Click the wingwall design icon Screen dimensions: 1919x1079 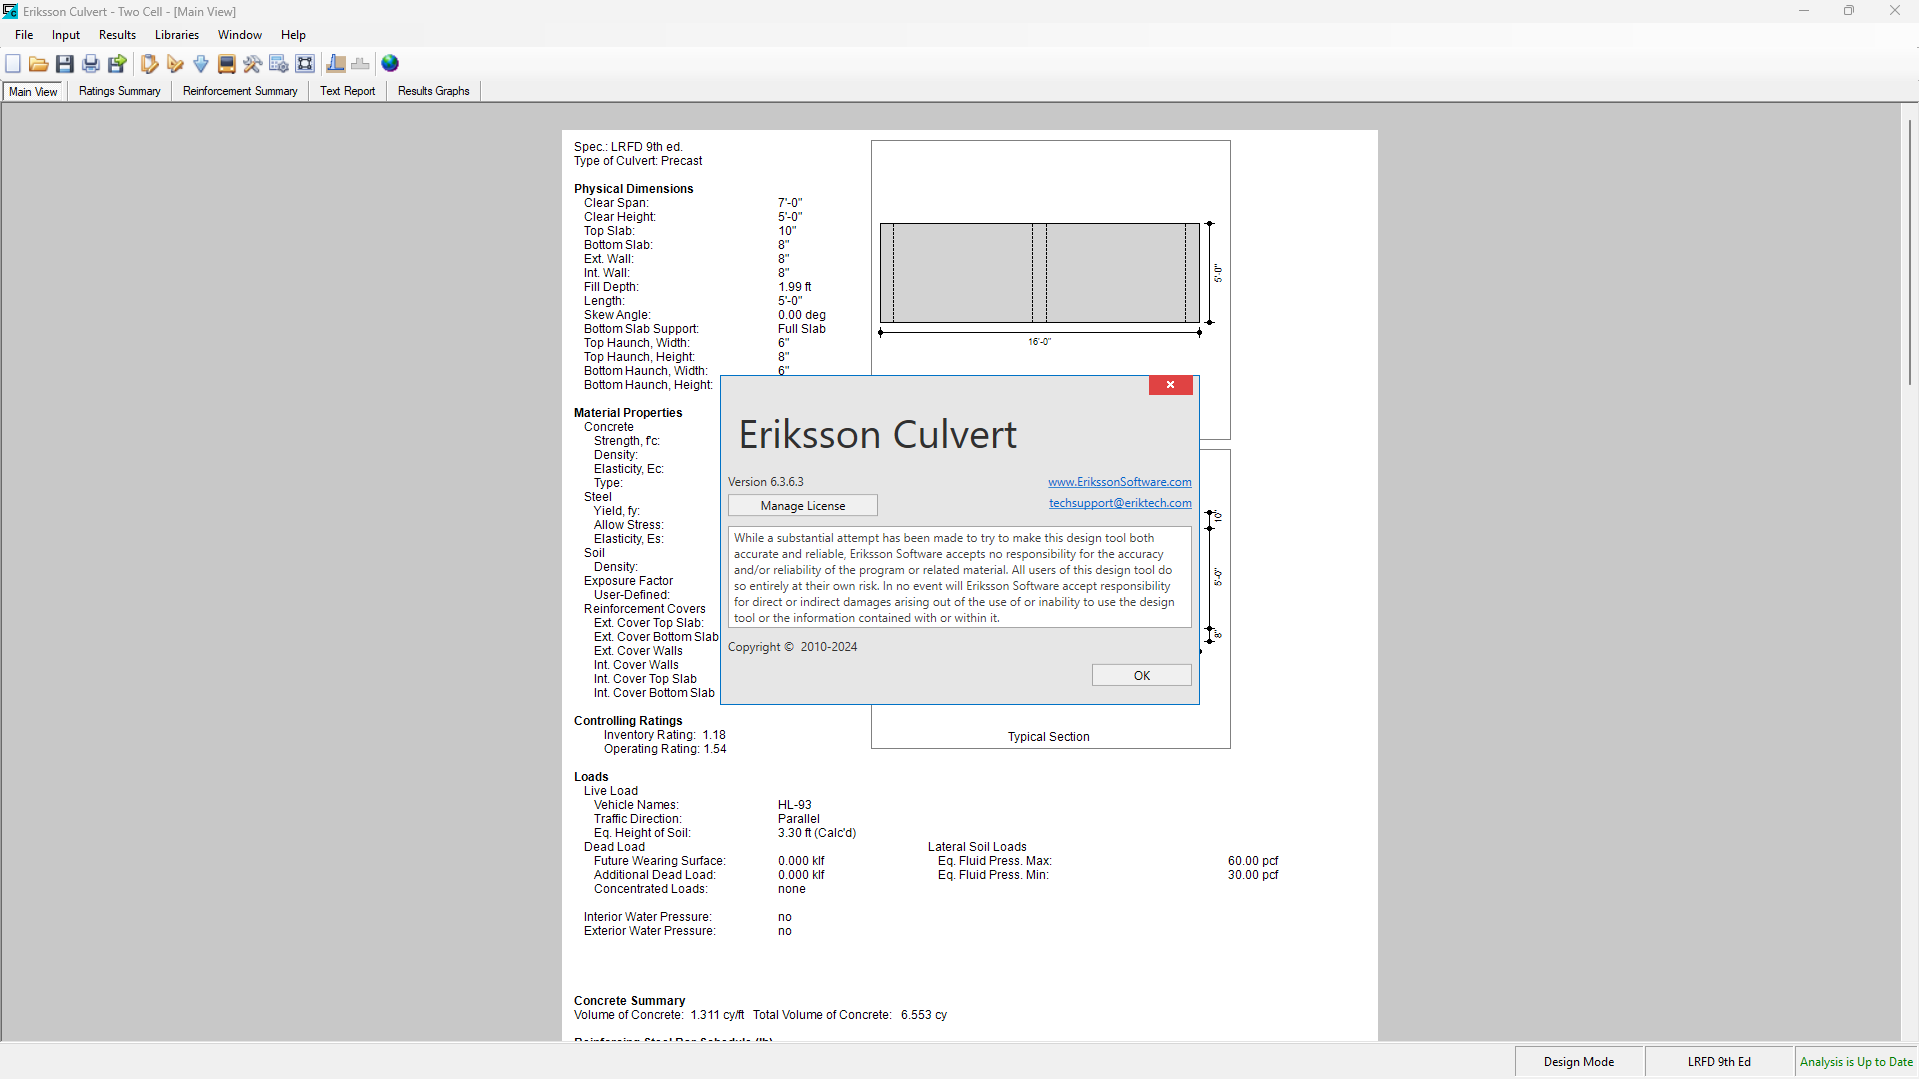[x=336, y=64]
